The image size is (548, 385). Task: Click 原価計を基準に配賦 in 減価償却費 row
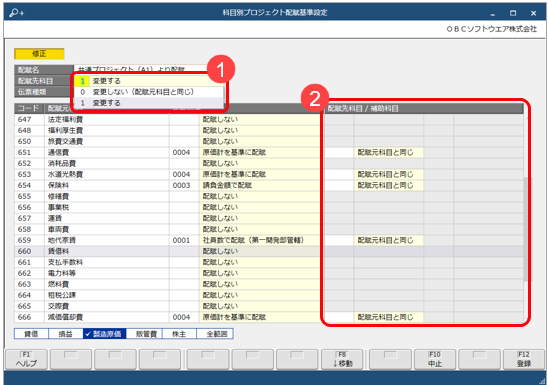tap(259, 317)
